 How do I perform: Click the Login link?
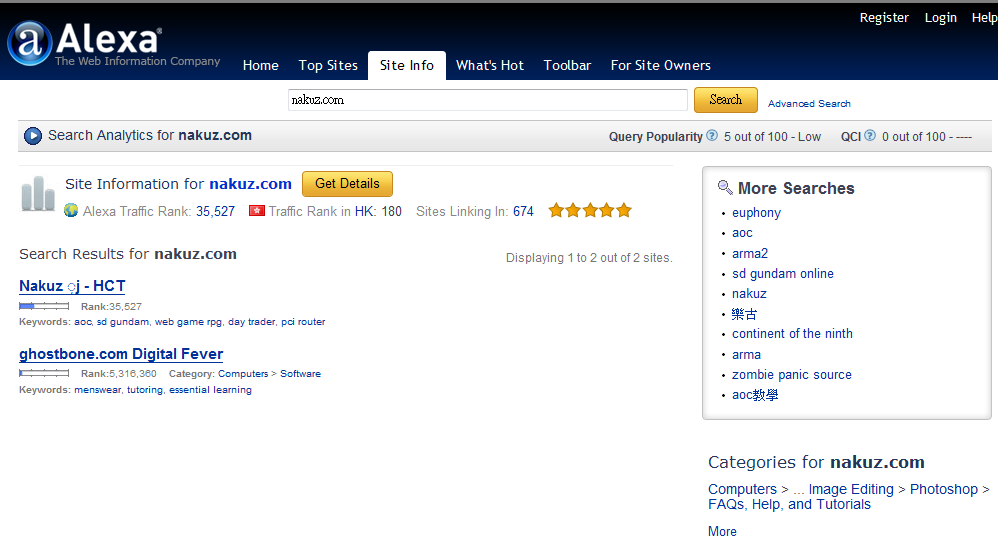click(941, 18)
